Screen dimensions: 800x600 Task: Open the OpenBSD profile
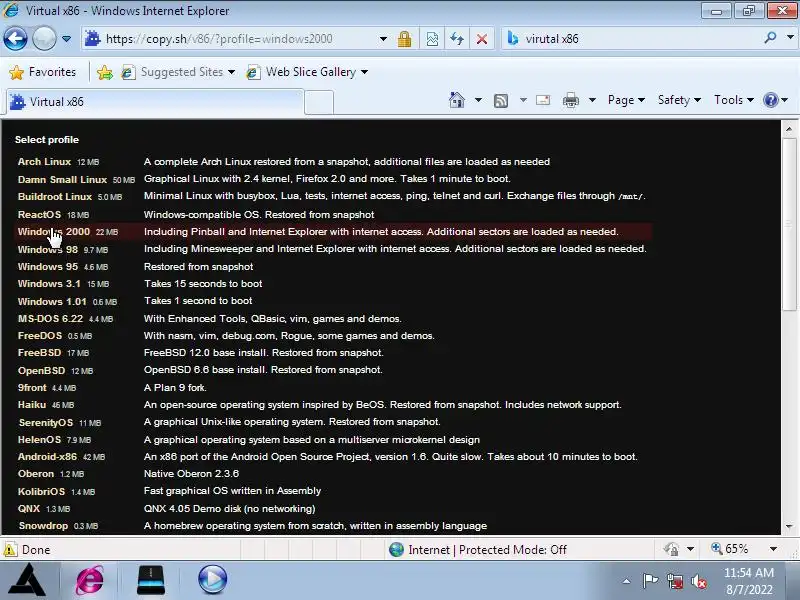pos(41,370)
